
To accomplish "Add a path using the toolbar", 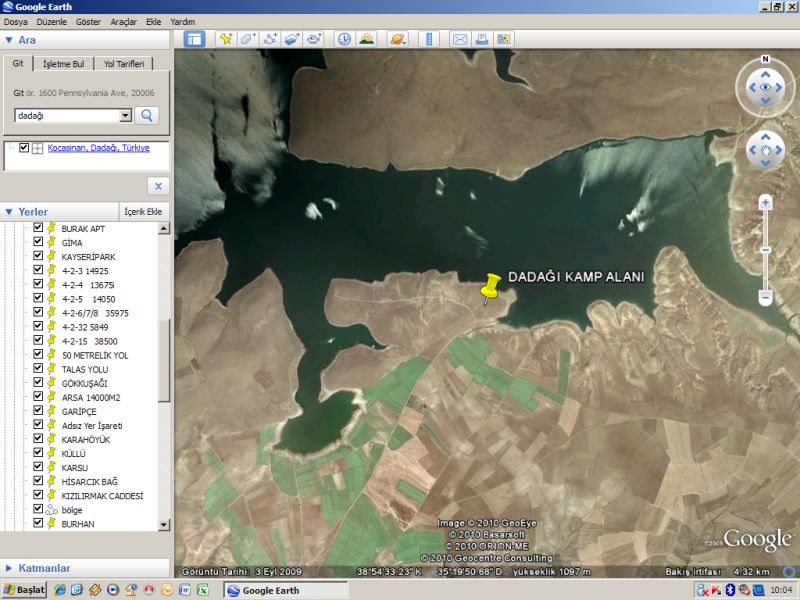I will (x=270, y=39).
